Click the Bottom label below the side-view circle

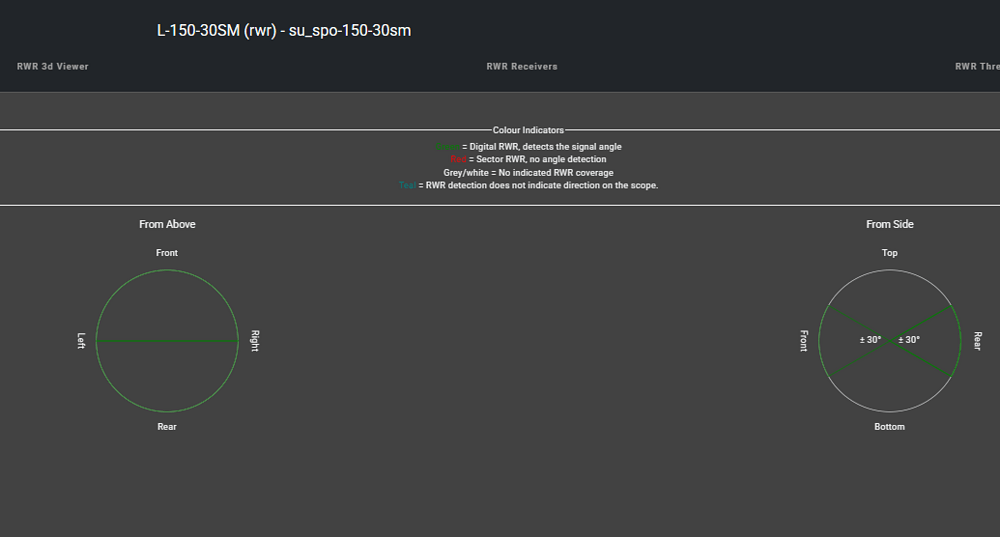889,427
